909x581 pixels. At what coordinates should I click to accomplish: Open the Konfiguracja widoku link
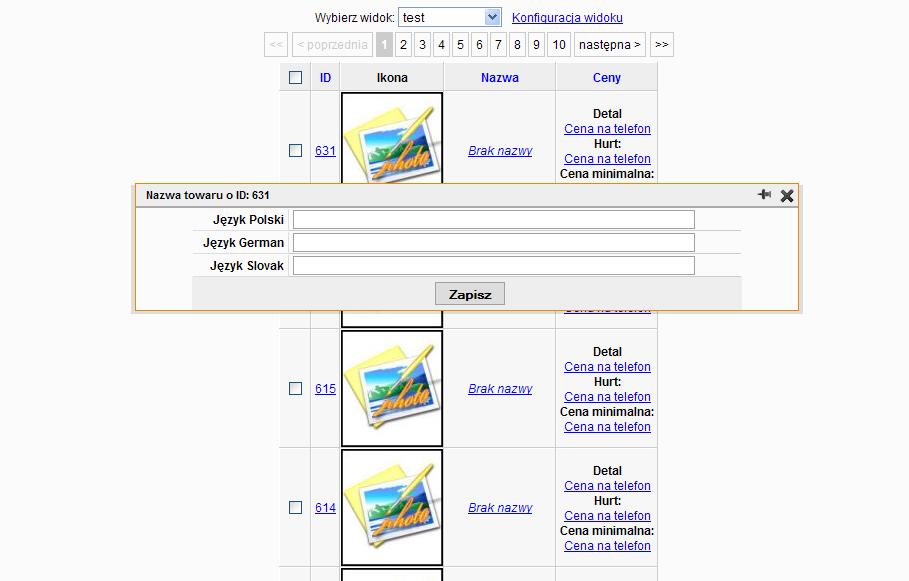(x=567, y=17)
